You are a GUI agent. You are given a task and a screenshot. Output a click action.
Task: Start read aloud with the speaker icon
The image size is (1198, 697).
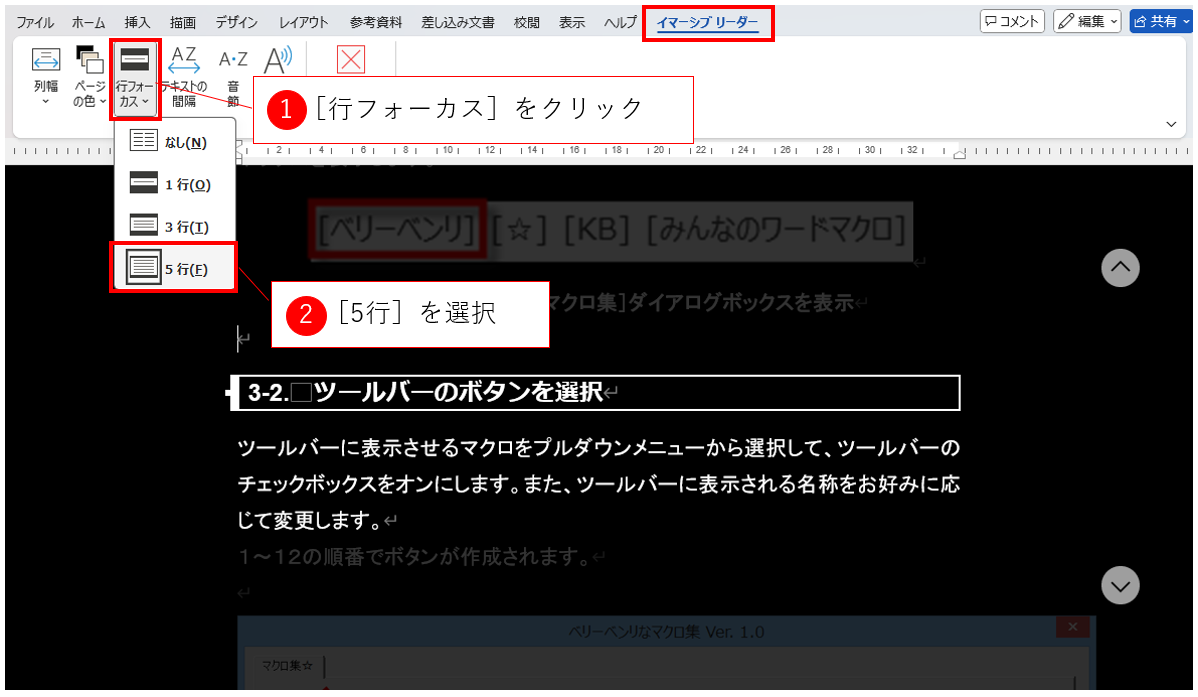277,62
